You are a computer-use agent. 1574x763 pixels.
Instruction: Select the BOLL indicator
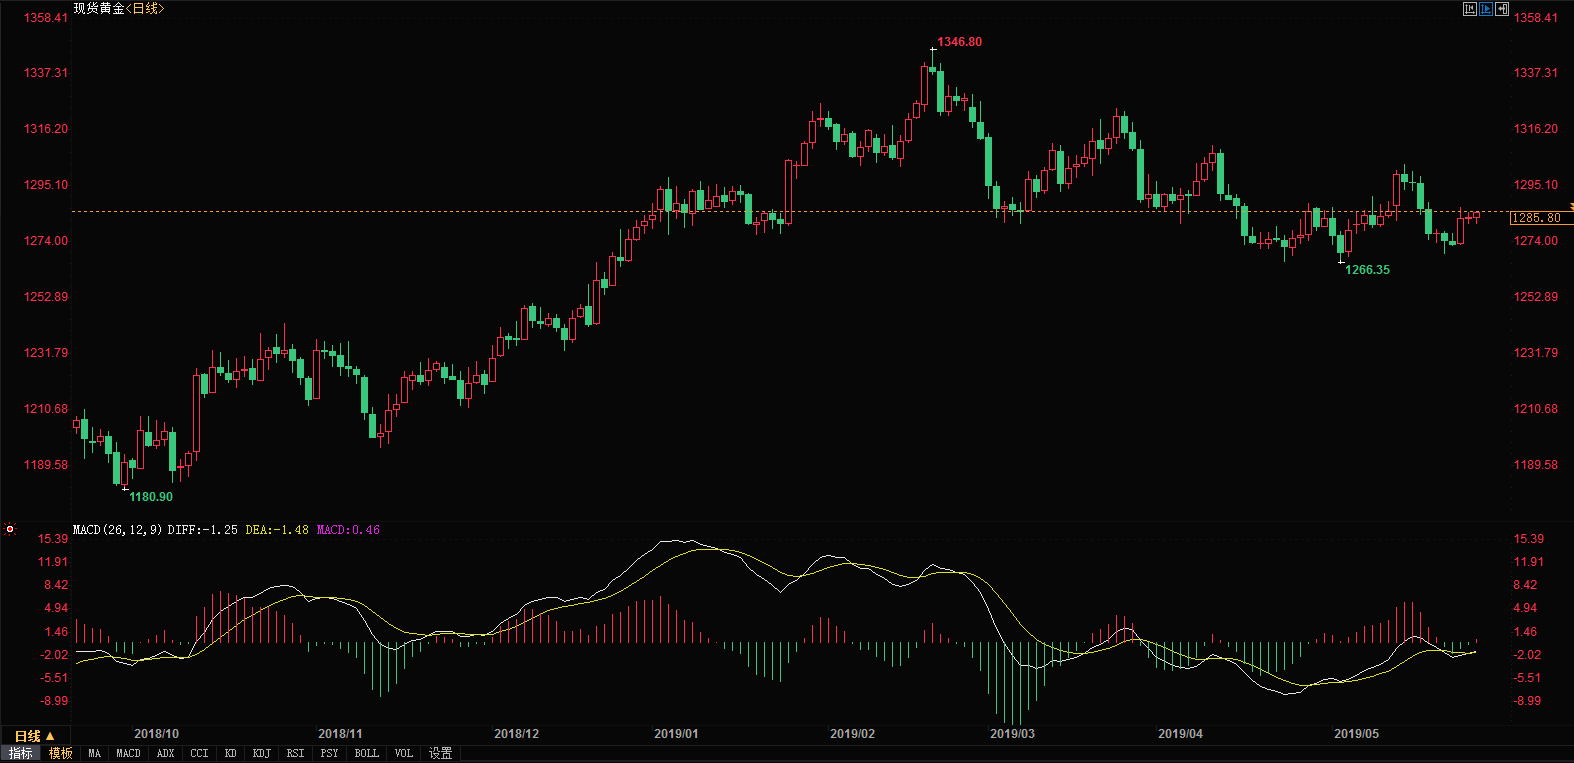click(366, 753)
